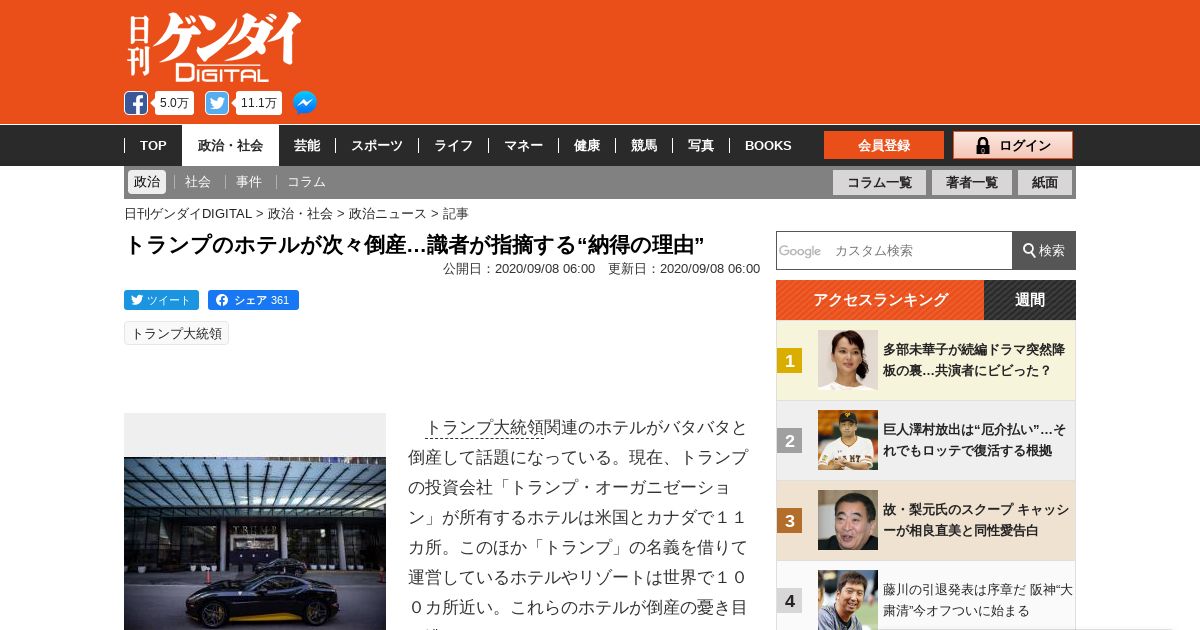Click smiling man thumbnail in ranking 3
1200x630 pixels.
pos(848,520)
